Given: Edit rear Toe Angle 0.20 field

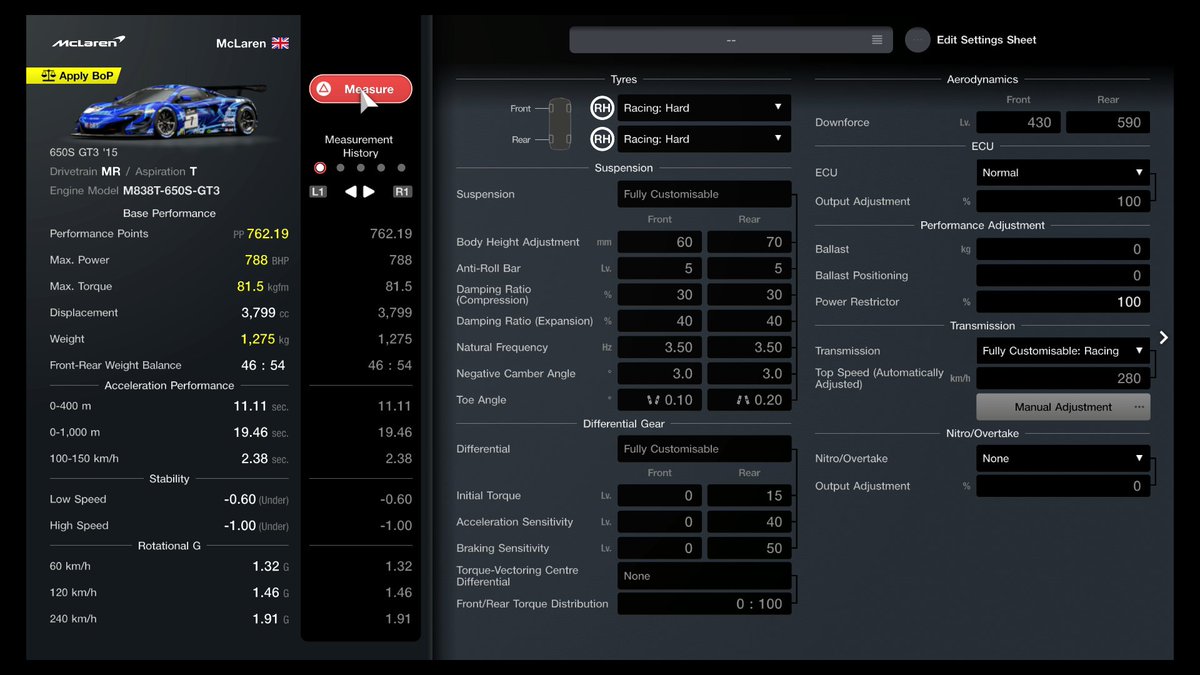Looking at the screenshot, I should click(x=749, y=400).
